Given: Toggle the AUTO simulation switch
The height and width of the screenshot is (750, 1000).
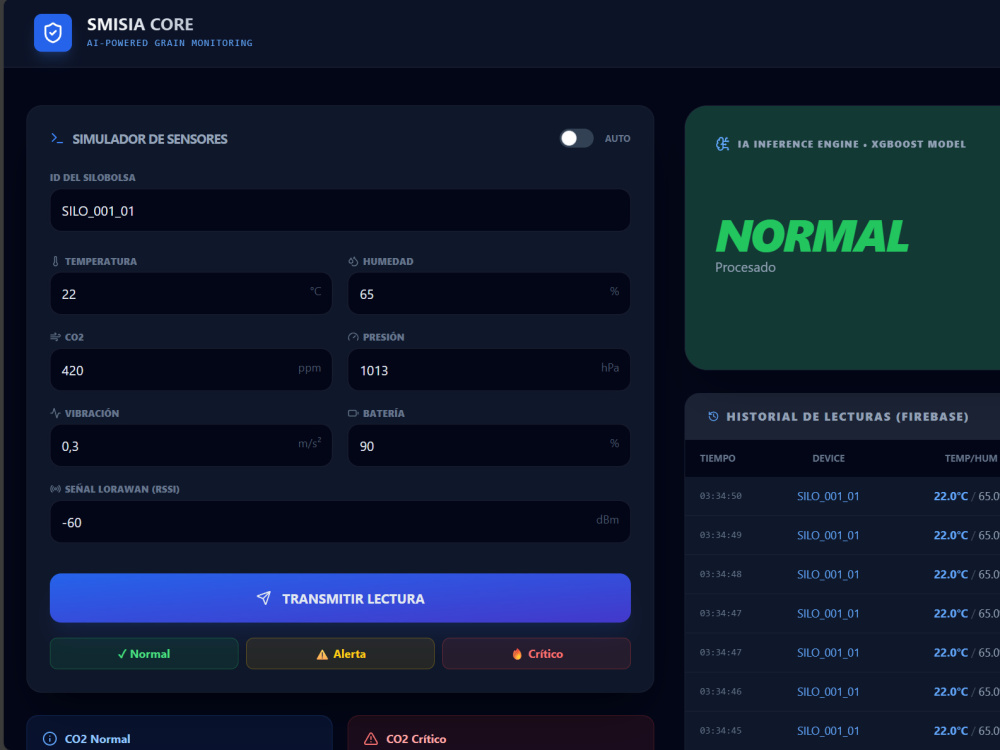Looking at the screenshot, I should coord(577,138).
